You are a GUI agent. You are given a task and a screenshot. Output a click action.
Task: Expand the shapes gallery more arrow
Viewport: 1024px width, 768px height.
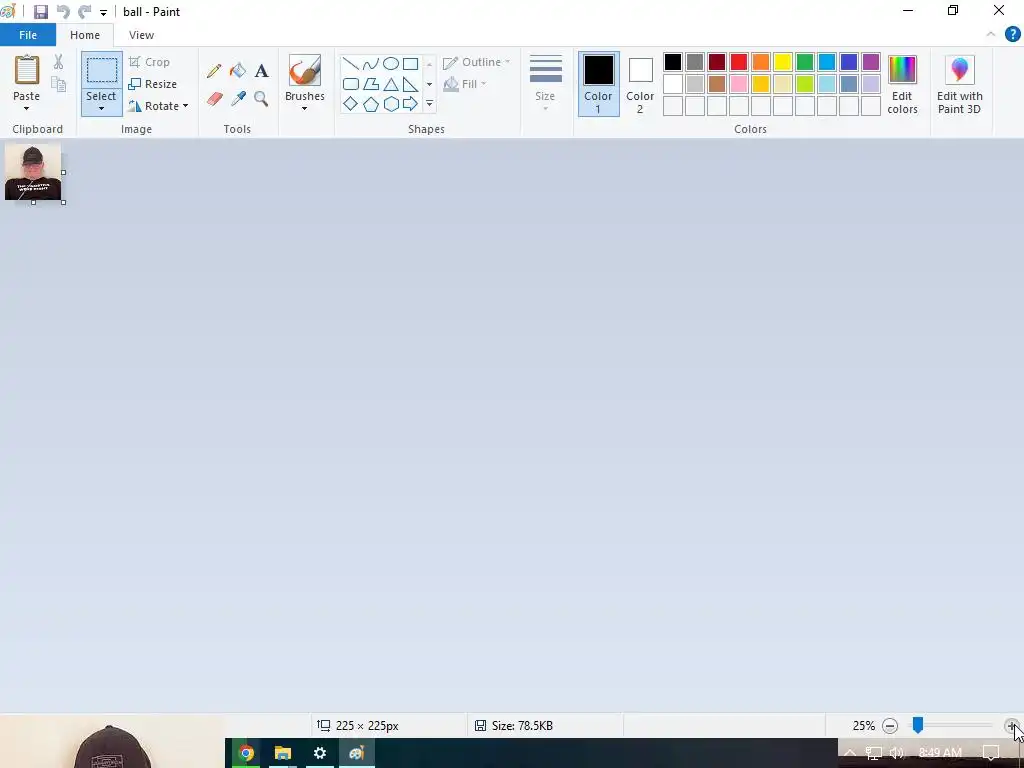pos(429,104)
